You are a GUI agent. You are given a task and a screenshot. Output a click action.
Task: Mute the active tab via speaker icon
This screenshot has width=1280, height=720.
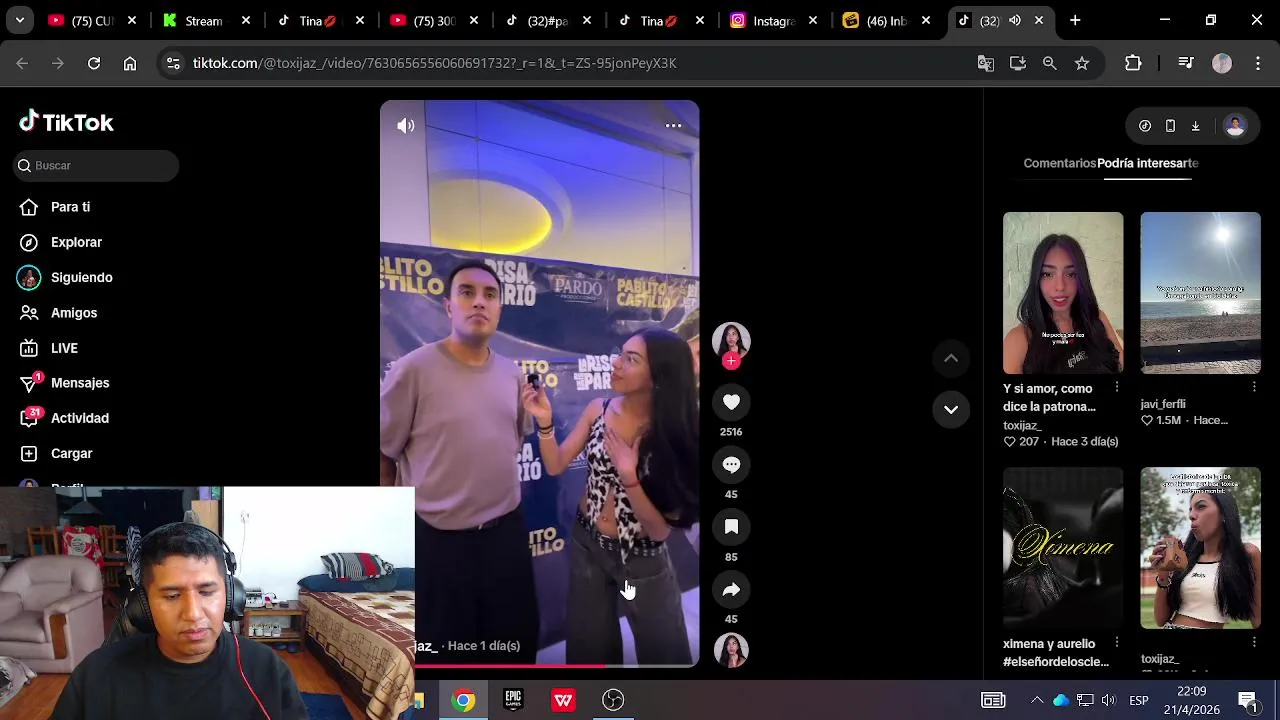click(1015, 20)
